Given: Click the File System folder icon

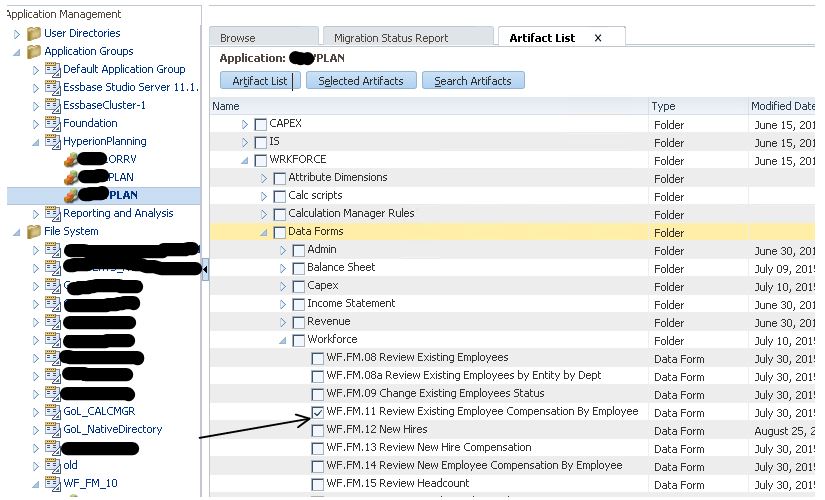Looking at the screenshot, I should 34,231.
